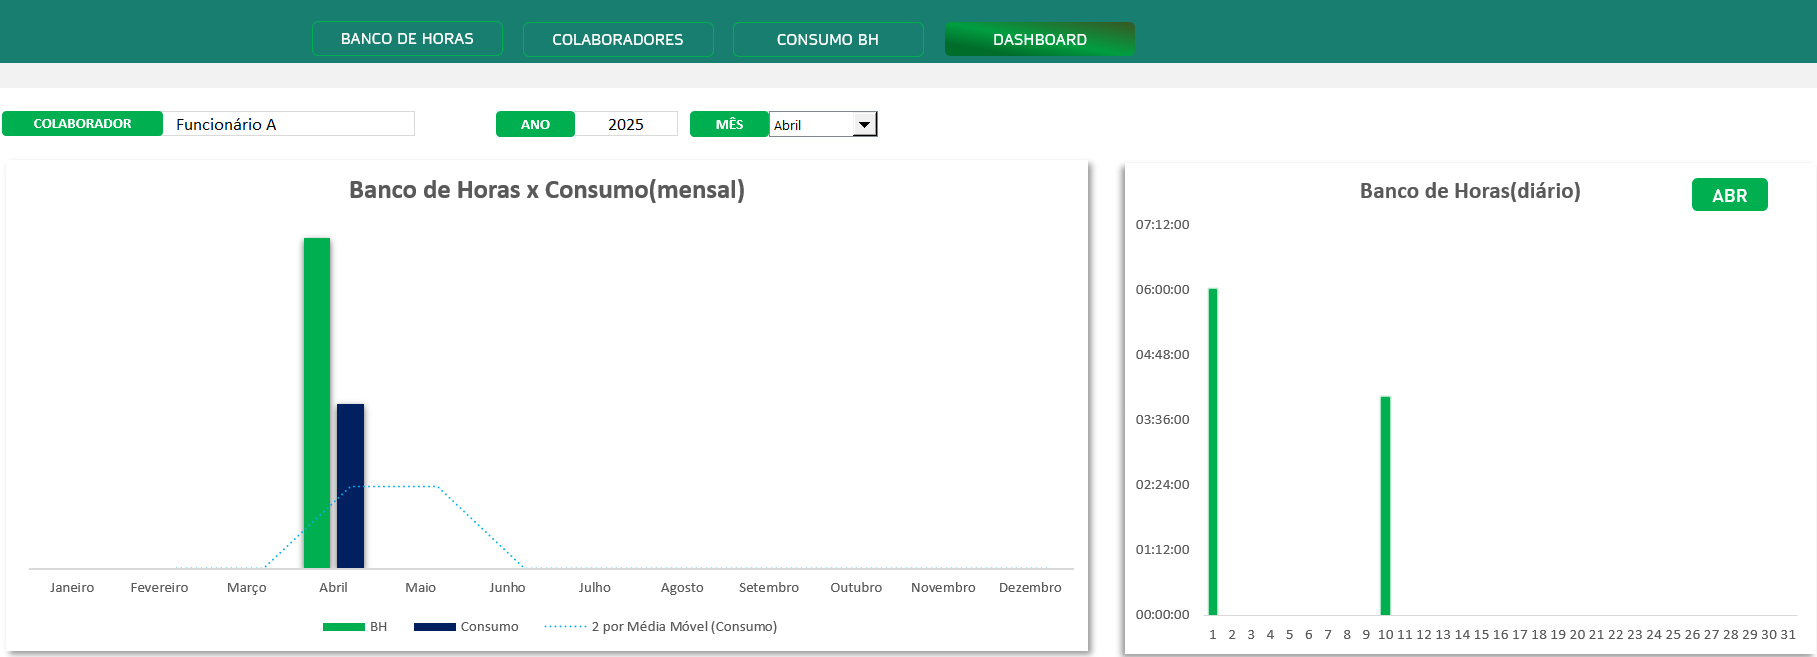Click the Média Móvel dotted legend entry
Screen dimensions: 1817x657
pos(661,627)
